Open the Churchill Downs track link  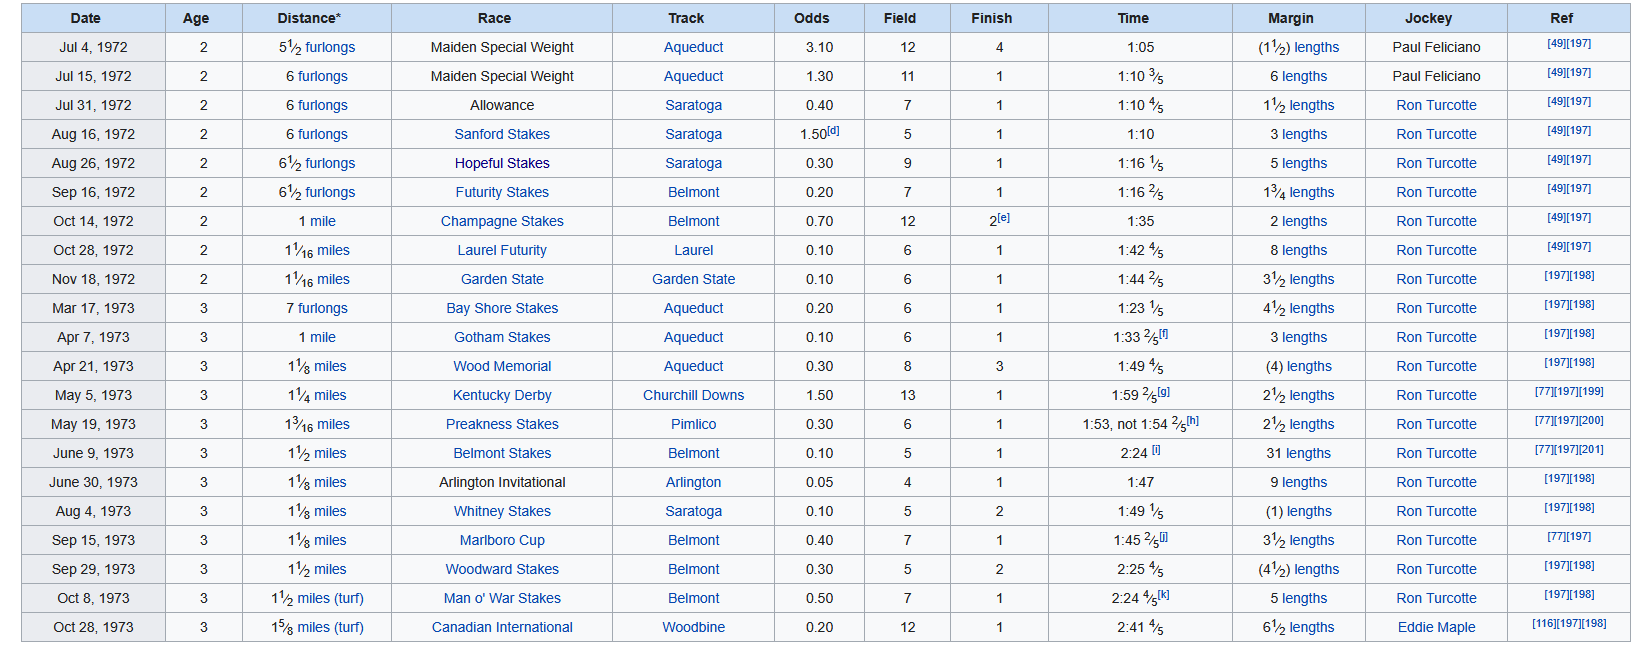(693, 395)
